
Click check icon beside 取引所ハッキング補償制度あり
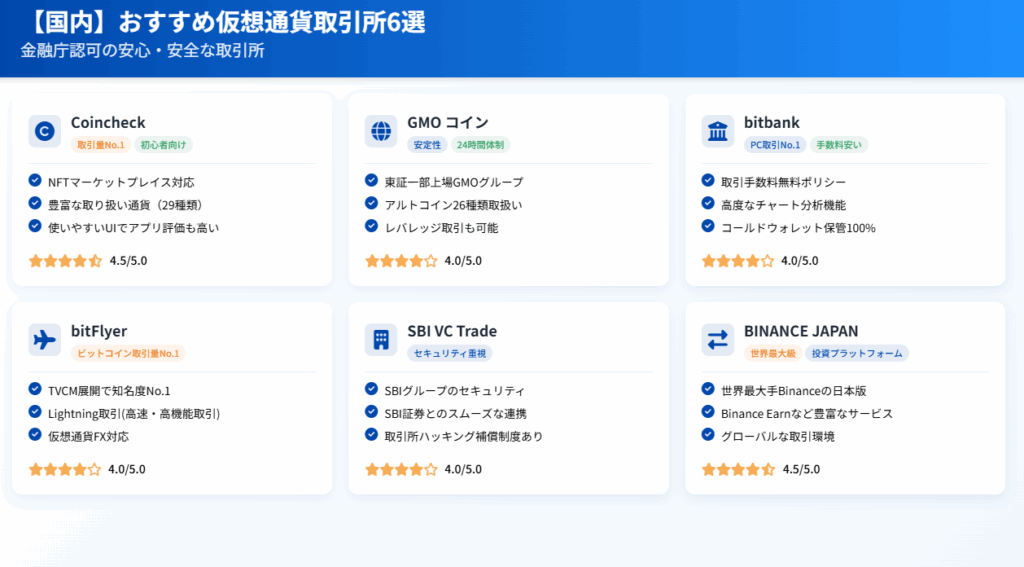coord(372,434)
